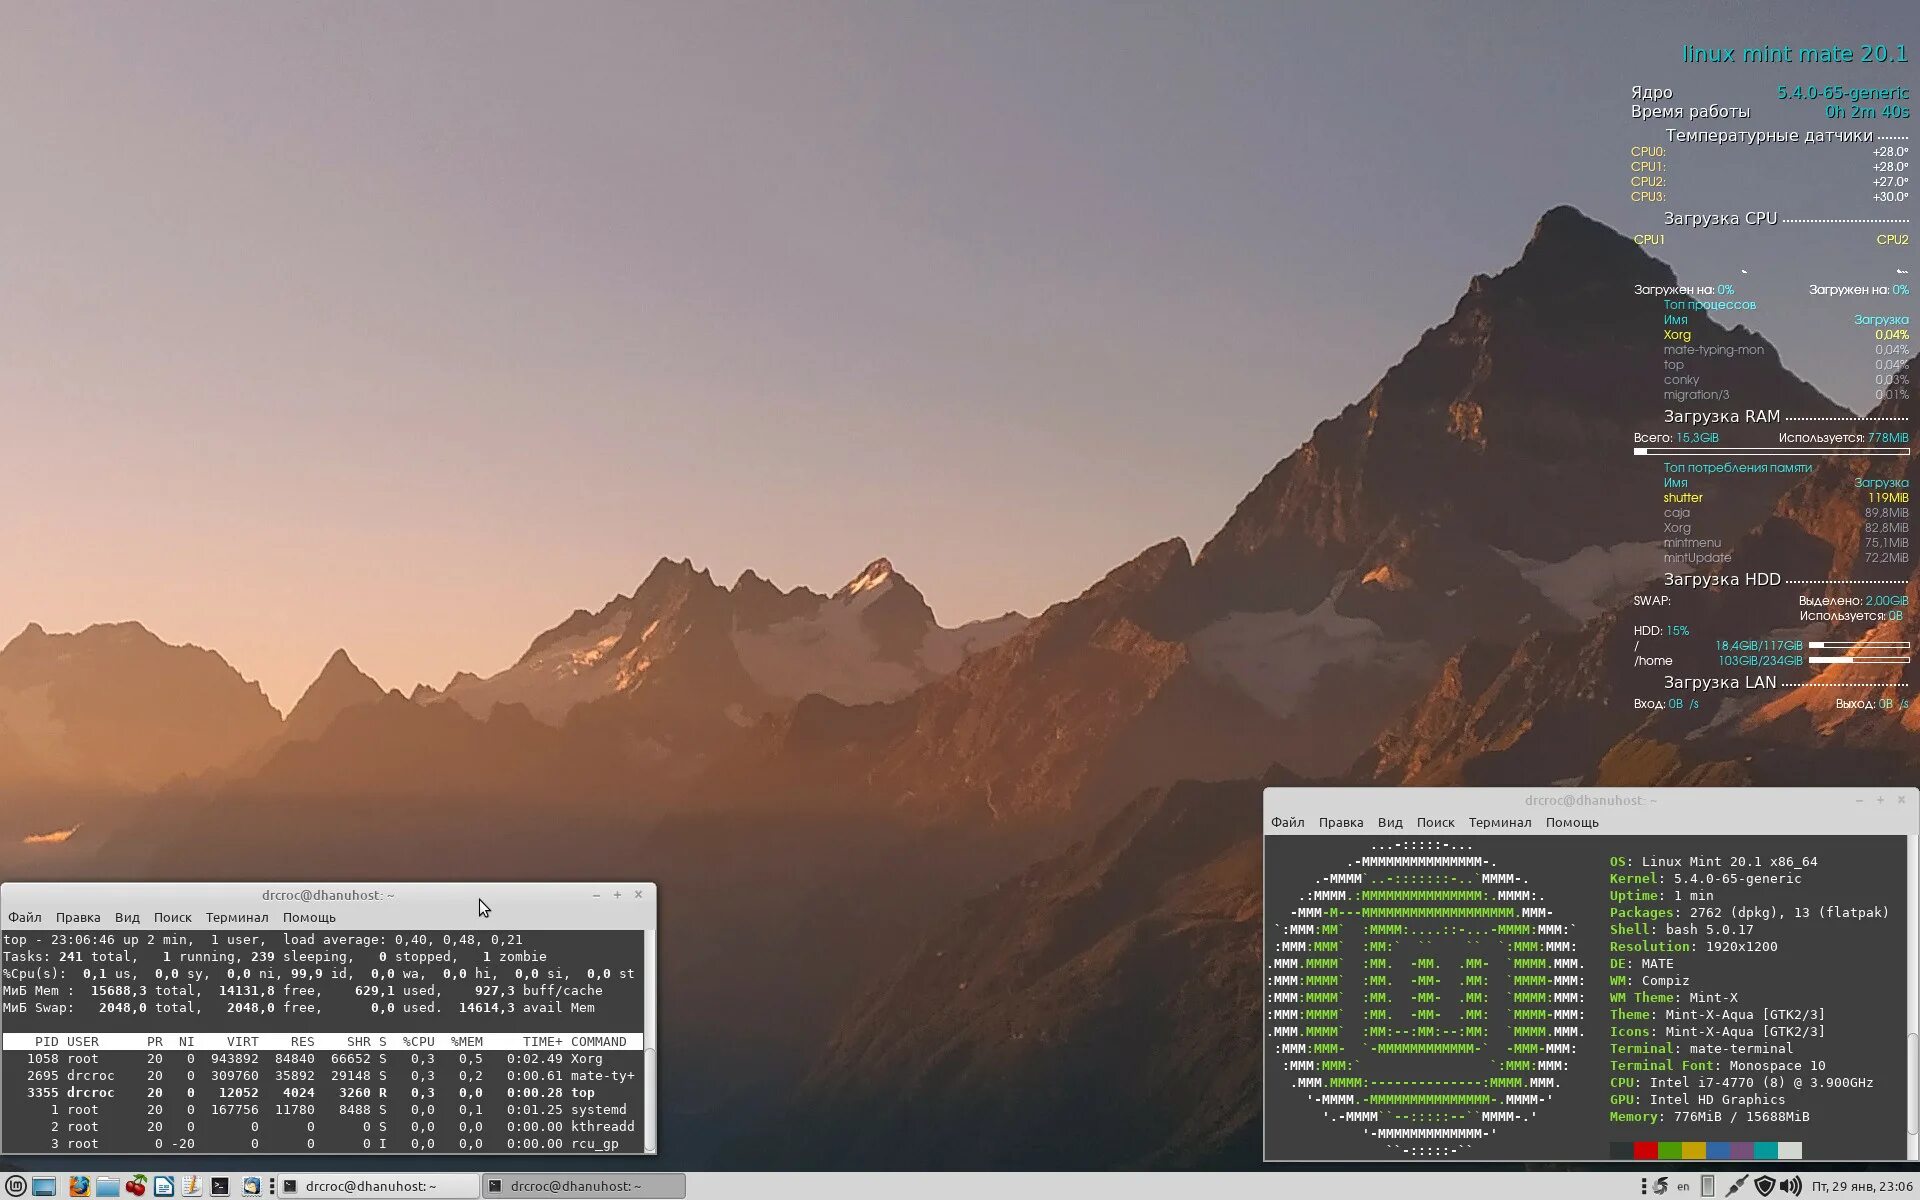The width and height of the screenshot is (1920, 1200).
Task: Click the Shutter tray icon
Action: coord(1660,1186)
